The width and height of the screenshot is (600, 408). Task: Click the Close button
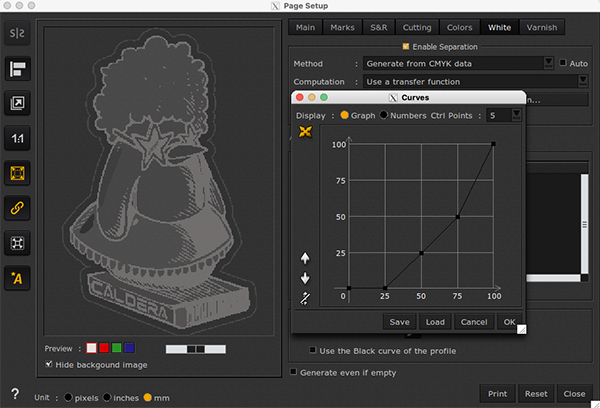coord(574,394)
